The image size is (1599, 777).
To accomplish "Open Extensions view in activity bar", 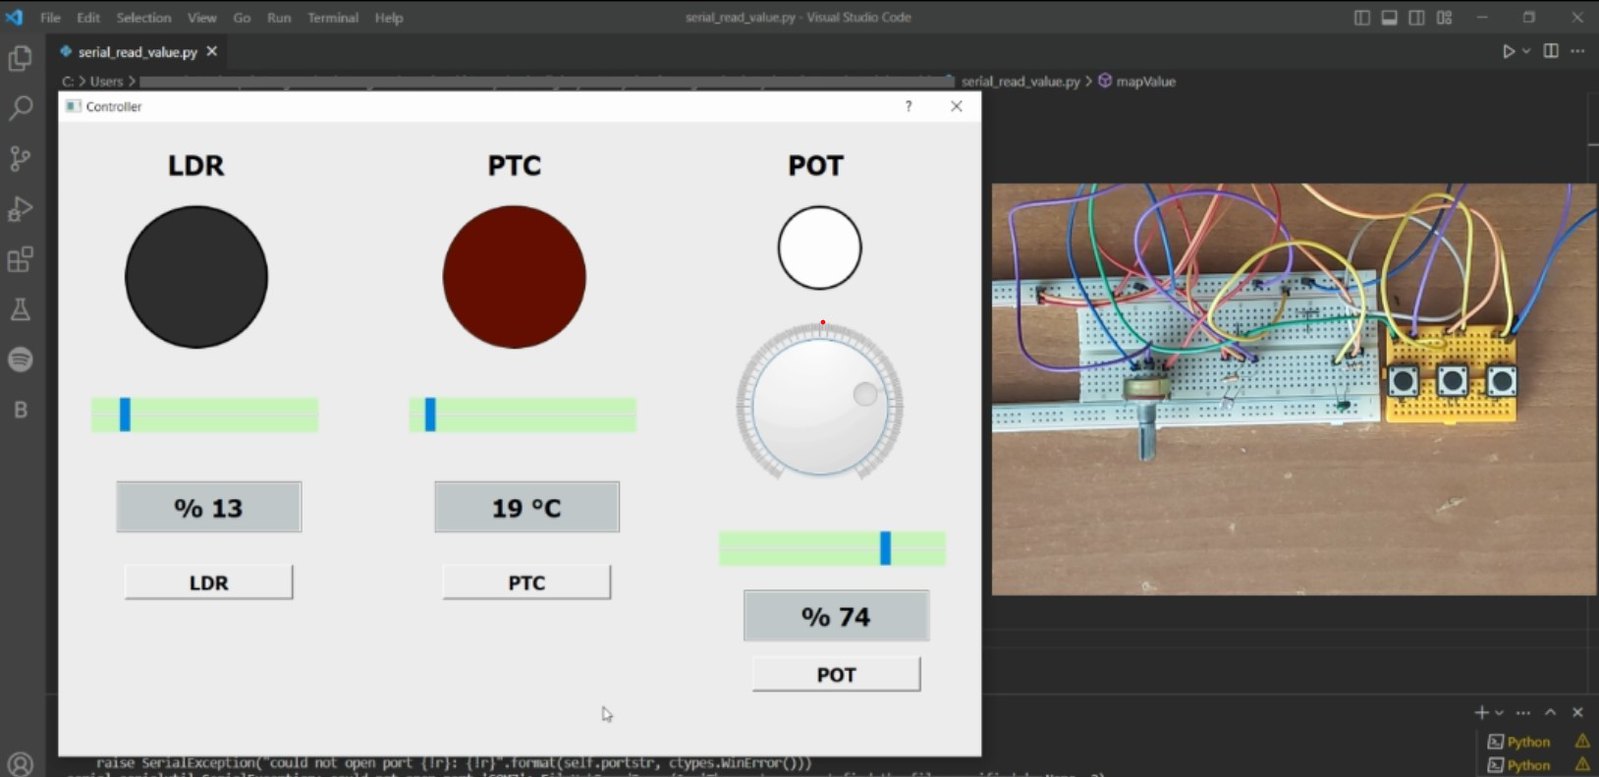I will pos(20,259).
